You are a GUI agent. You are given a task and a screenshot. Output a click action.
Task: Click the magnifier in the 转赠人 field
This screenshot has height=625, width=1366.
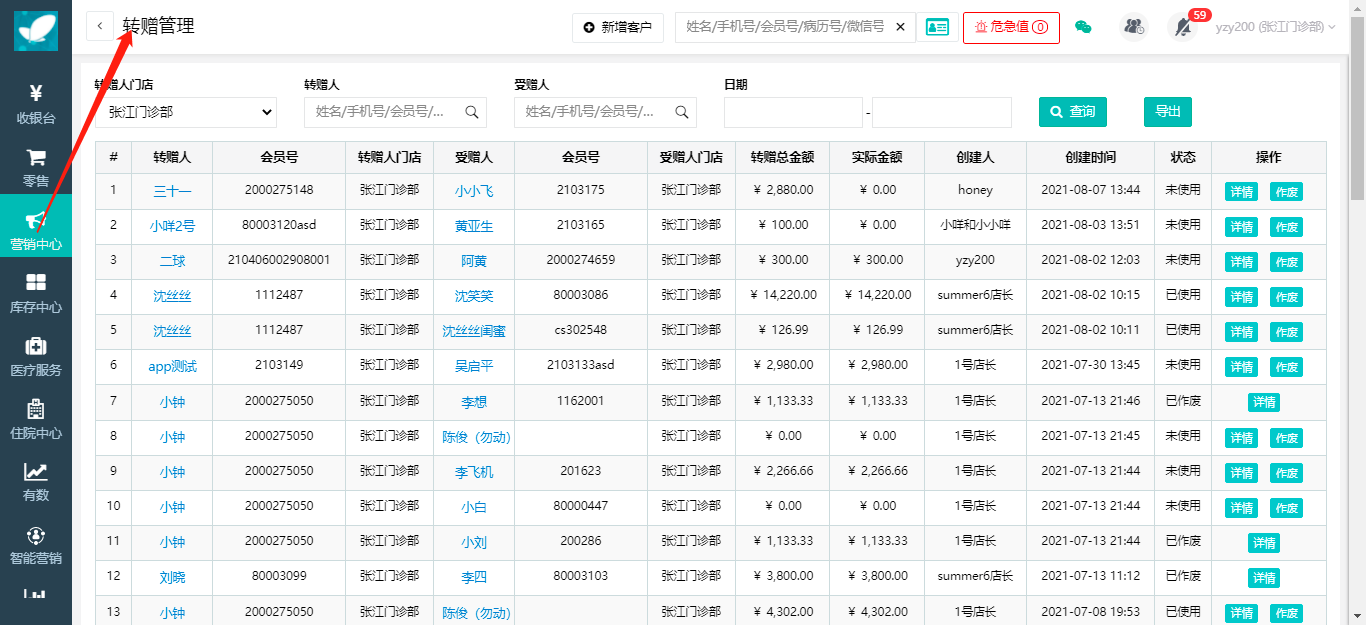point(472,112)
